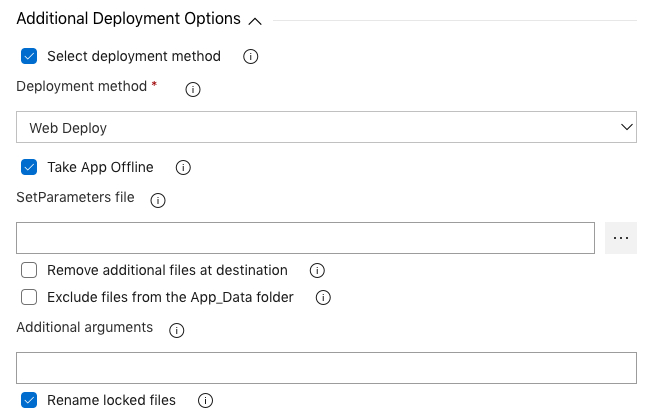The height and width of the screenshot is (417, 647).
Task: Browse for SetParameters file with ellipsis button
Action: tap(621, 238)
